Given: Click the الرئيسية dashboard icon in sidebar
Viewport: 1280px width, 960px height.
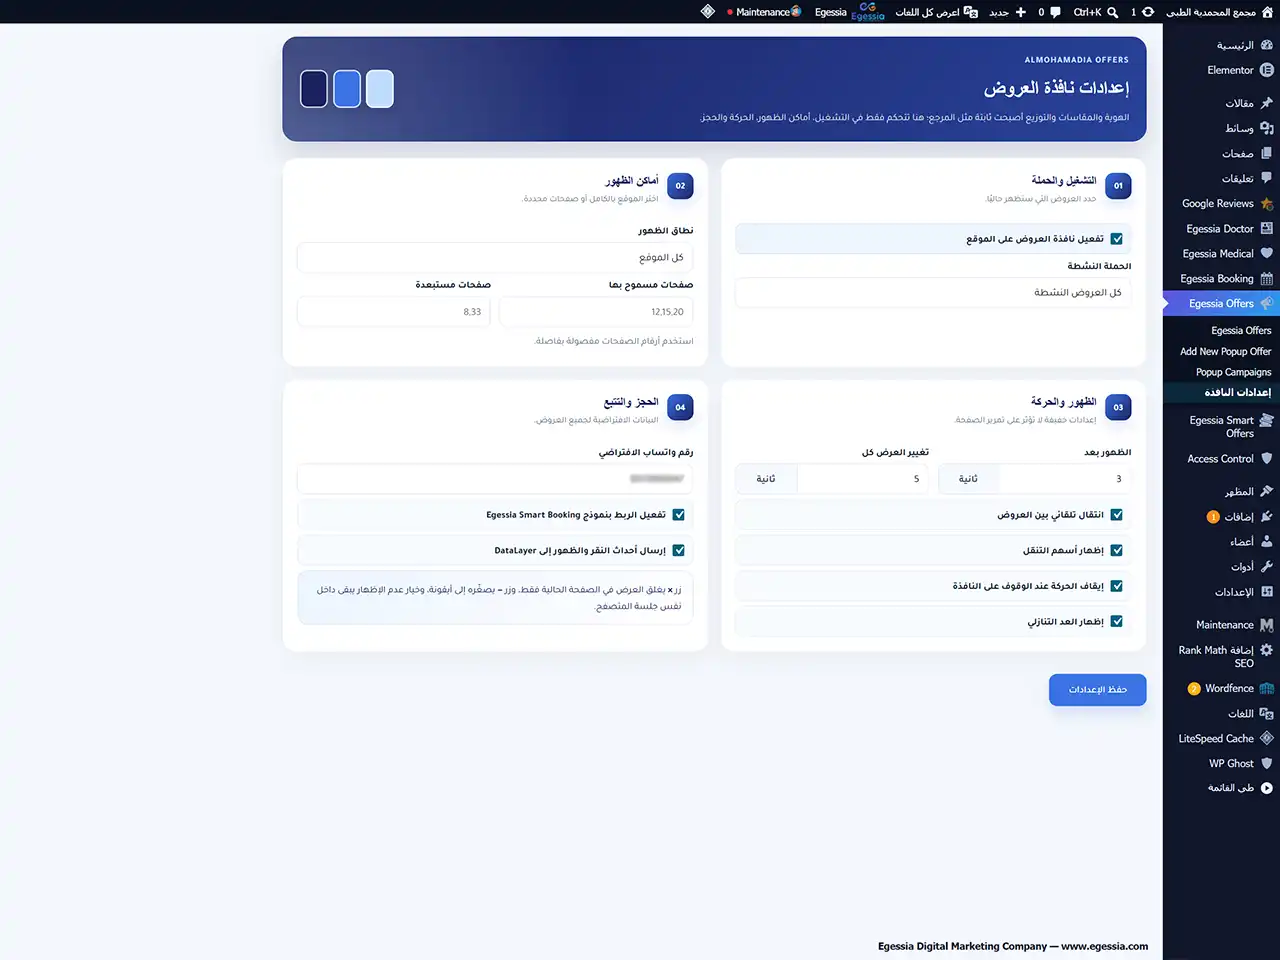Looking at the screenshot, I should (x=1267, y=45).
